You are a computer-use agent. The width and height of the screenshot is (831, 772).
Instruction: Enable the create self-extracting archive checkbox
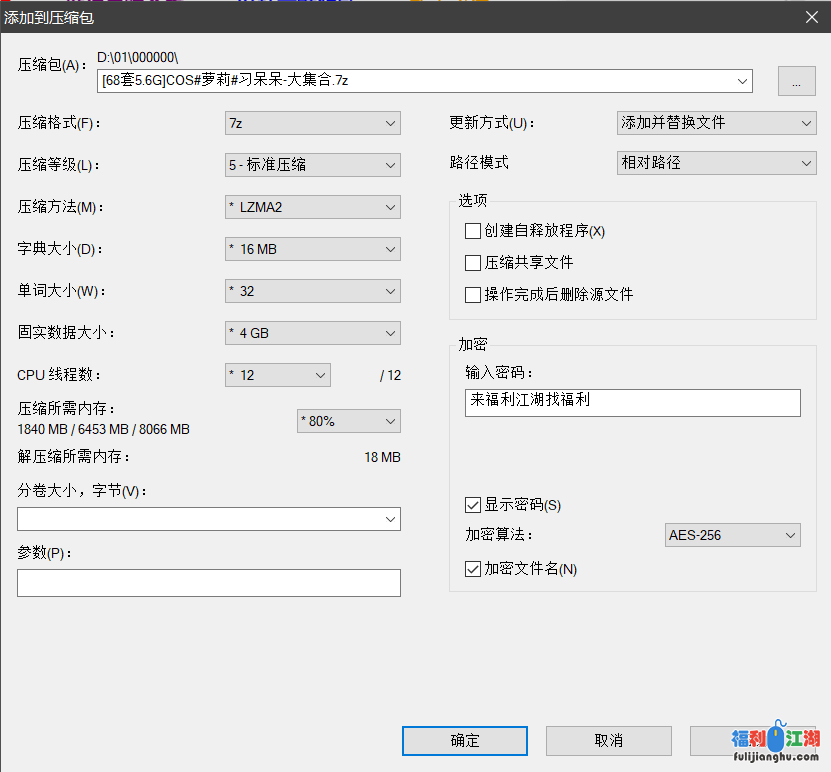(x=474, y=231)
